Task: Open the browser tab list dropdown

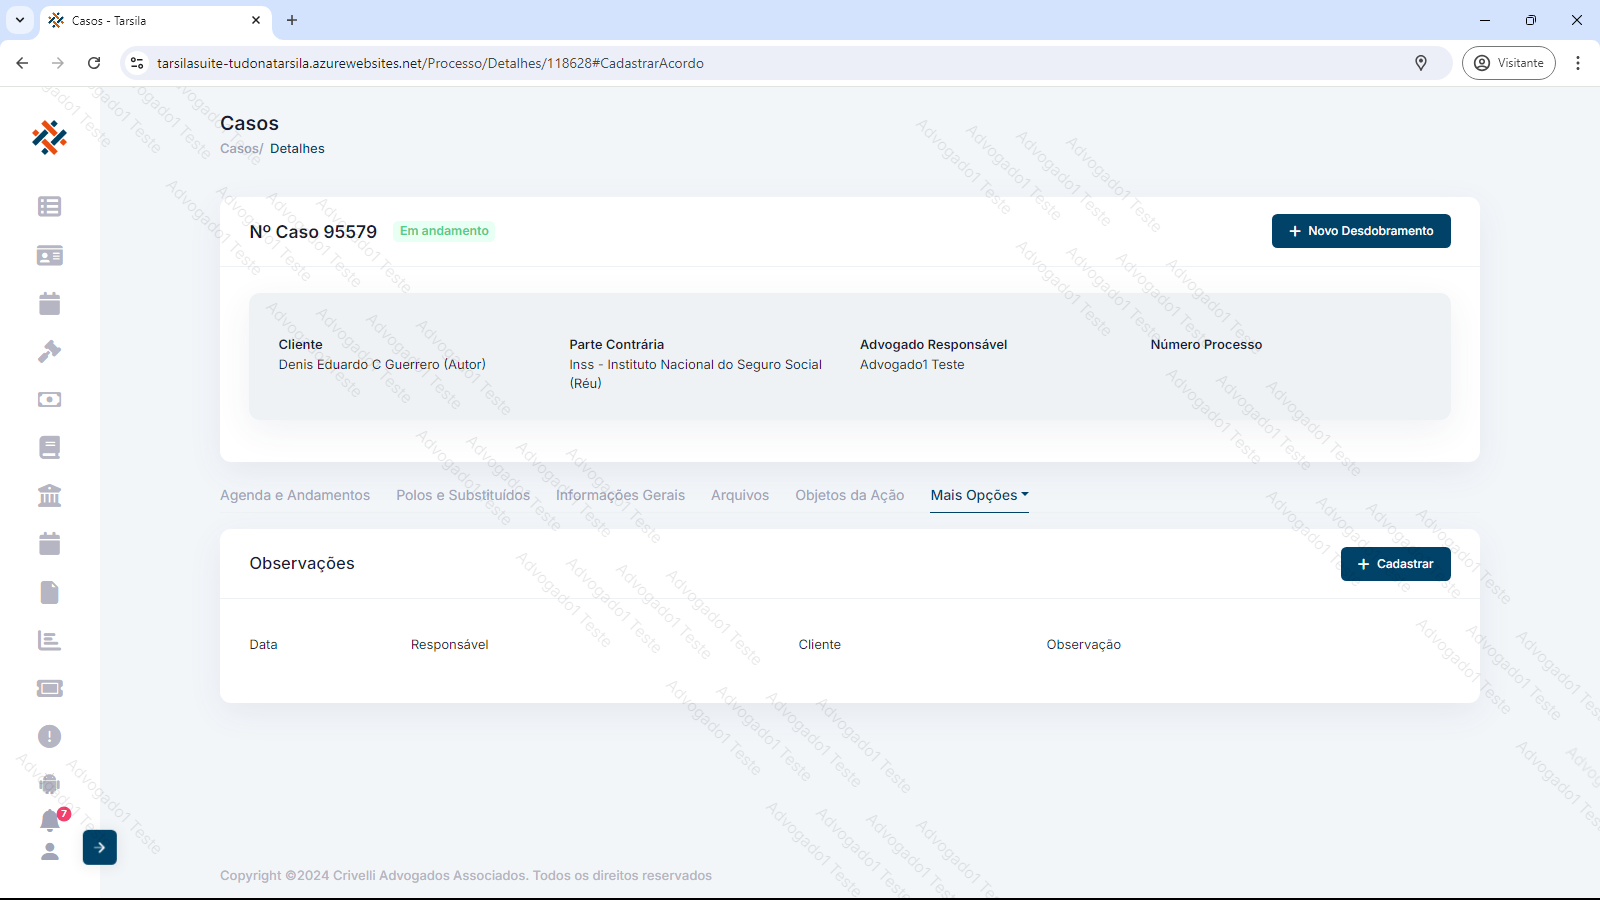Action: pyautogui.click(x=20, y=20)
